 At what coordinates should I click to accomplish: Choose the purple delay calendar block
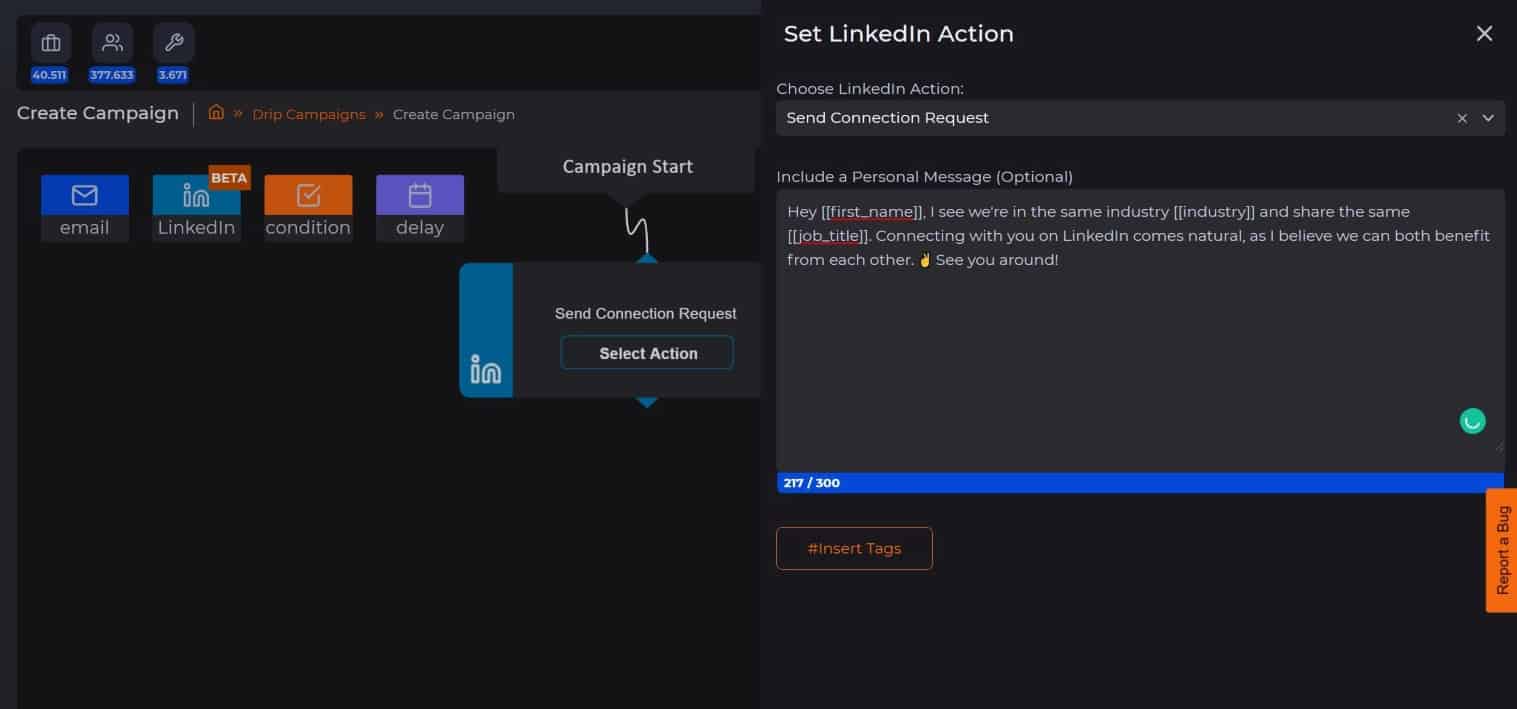pos(420,195)
